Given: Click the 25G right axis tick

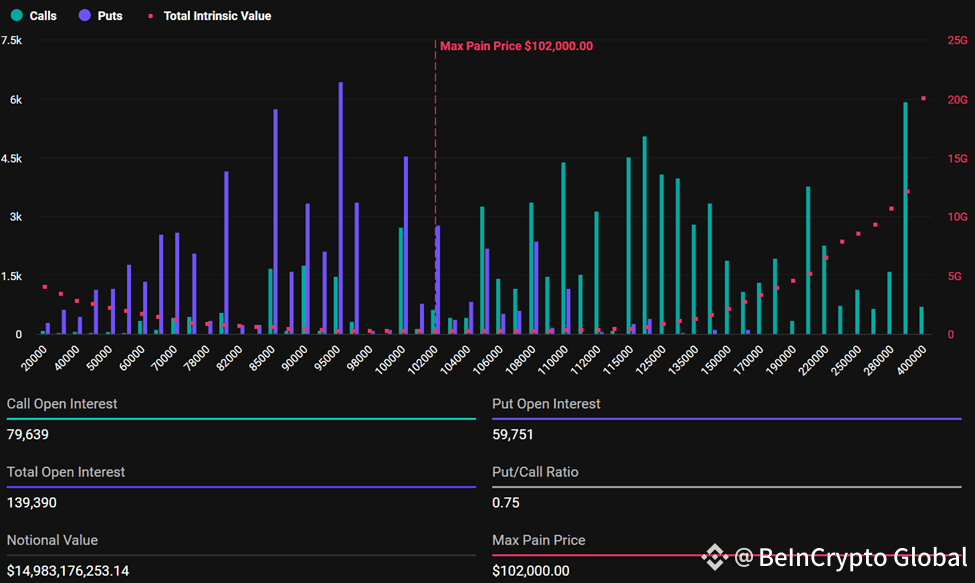Looking at the screenshot, I should coord(958,40).
